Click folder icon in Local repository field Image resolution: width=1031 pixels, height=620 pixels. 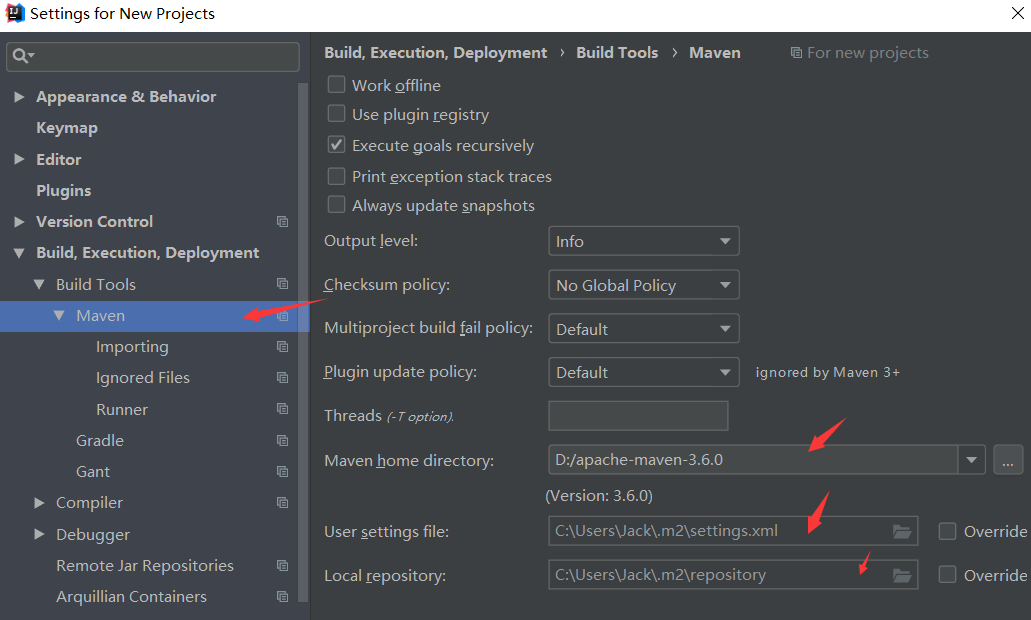tap(902, 575)
